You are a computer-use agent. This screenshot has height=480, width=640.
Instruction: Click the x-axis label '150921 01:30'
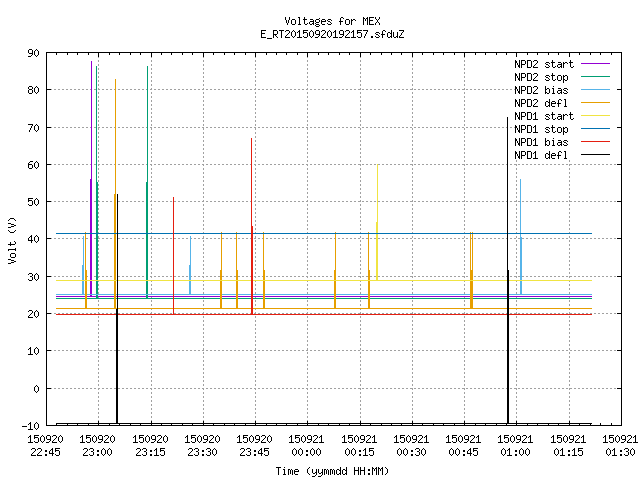coord(620,446)
